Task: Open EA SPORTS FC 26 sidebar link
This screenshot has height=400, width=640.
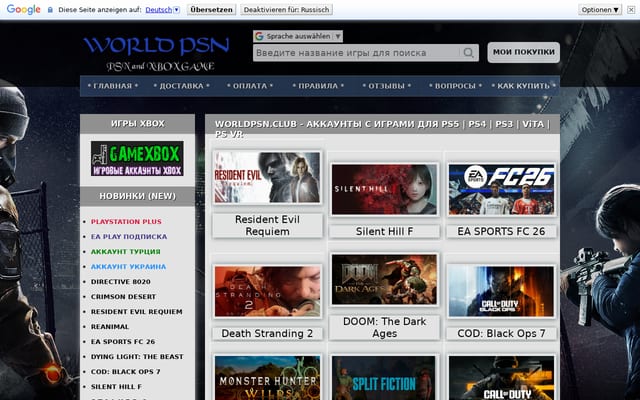Action: [123, 342]
